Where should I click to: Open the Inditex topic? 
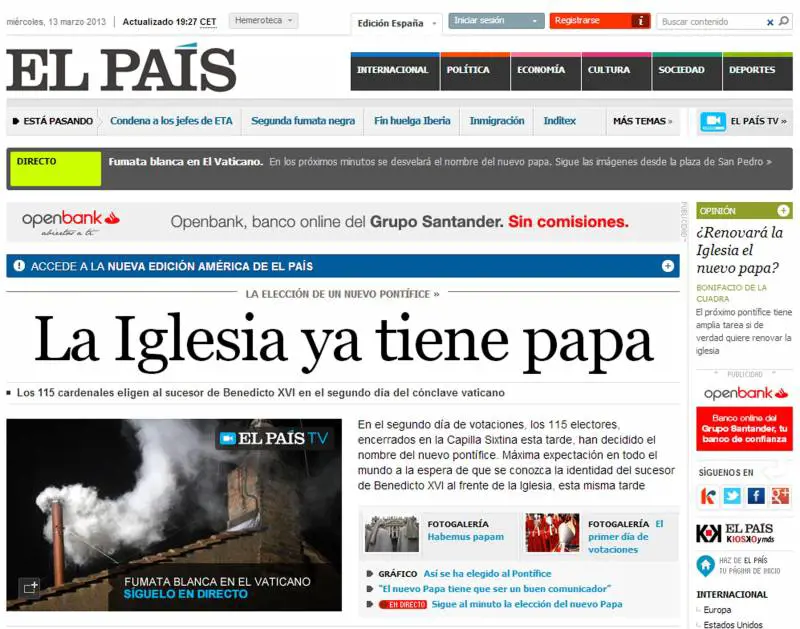[x=560, y=121]
